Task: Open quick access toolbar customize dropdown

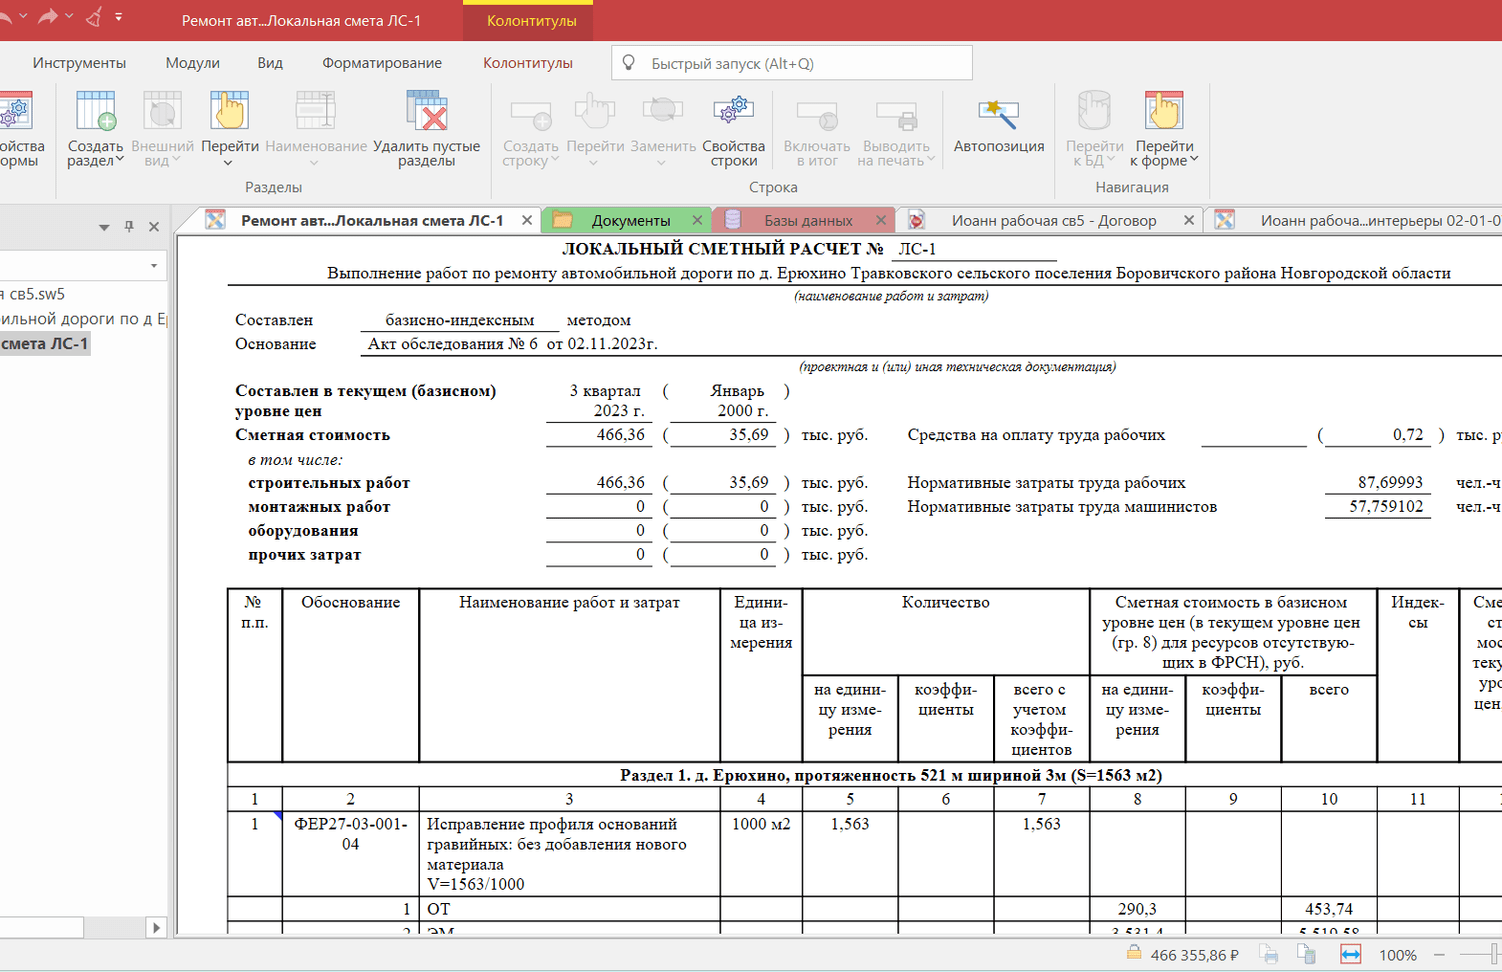Action: click(x=119, y=17)
